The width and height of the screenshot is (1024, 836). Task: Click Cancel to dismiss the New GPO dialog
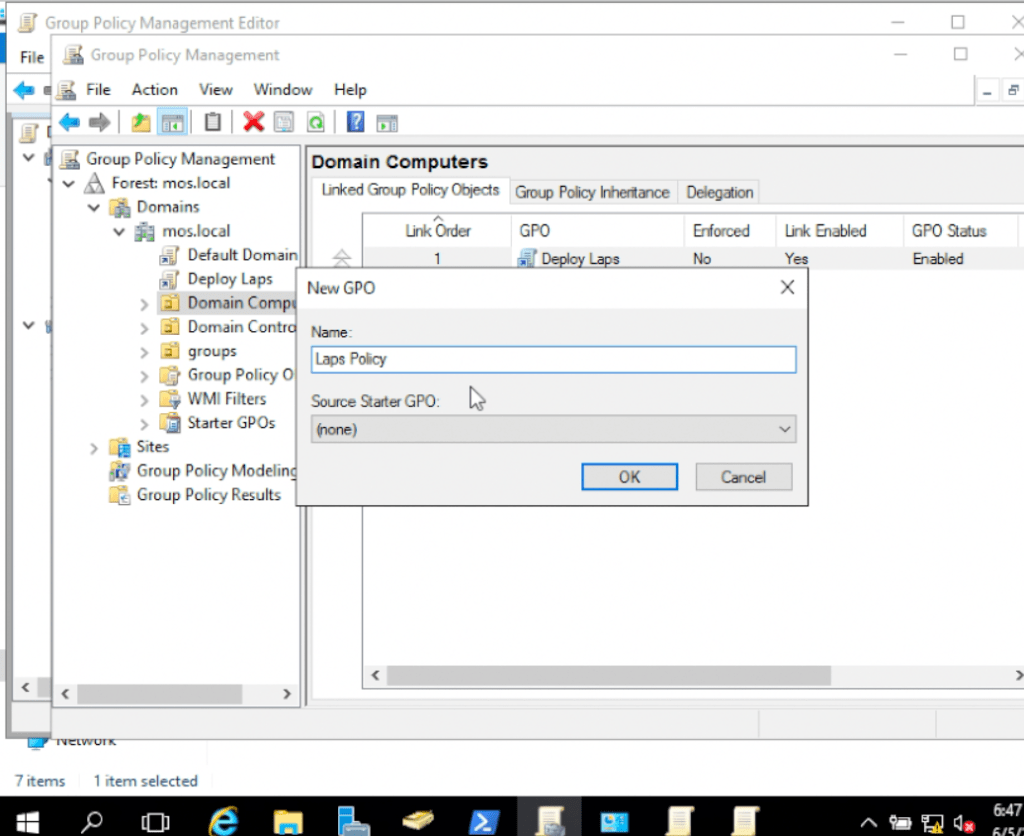[x=743, y=477]
